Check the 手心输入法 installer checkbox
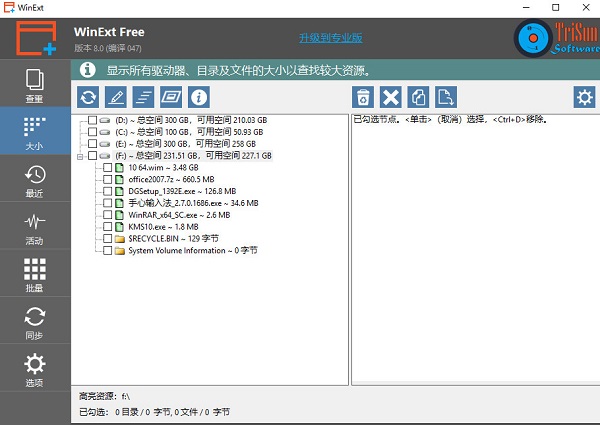The width and height of the screenshot is (600, 425). (108, 203)
